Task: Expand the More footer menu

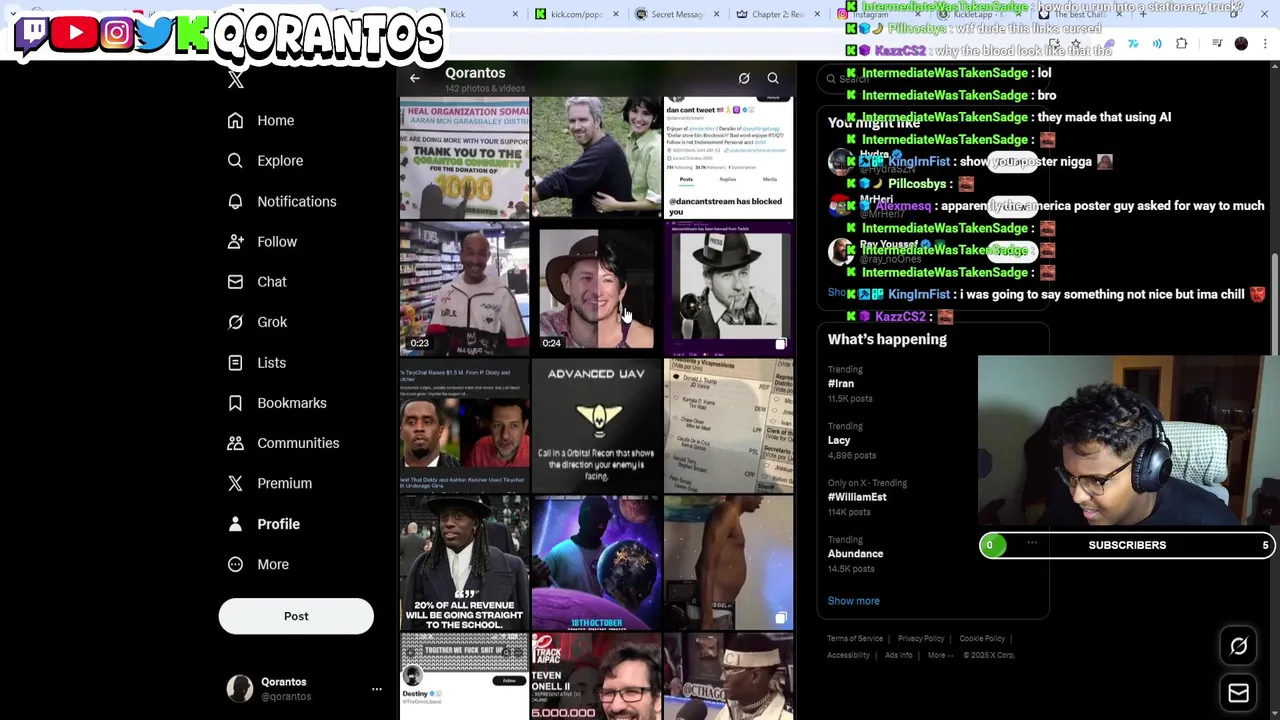Action: pos(939,656)
